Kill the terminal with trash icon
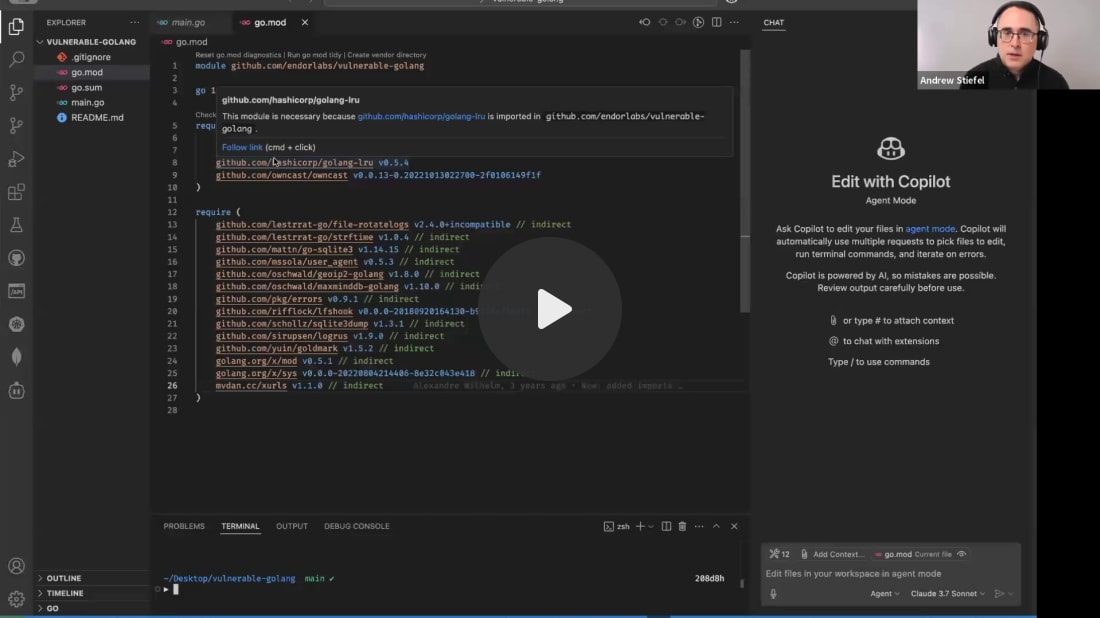 (682, 526)
